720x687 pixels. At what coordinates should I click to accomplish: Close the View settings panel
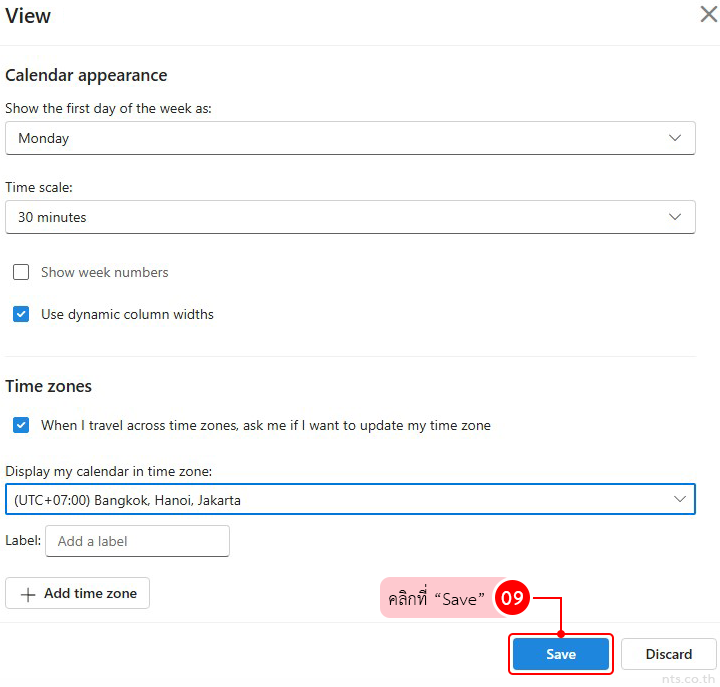708,14
